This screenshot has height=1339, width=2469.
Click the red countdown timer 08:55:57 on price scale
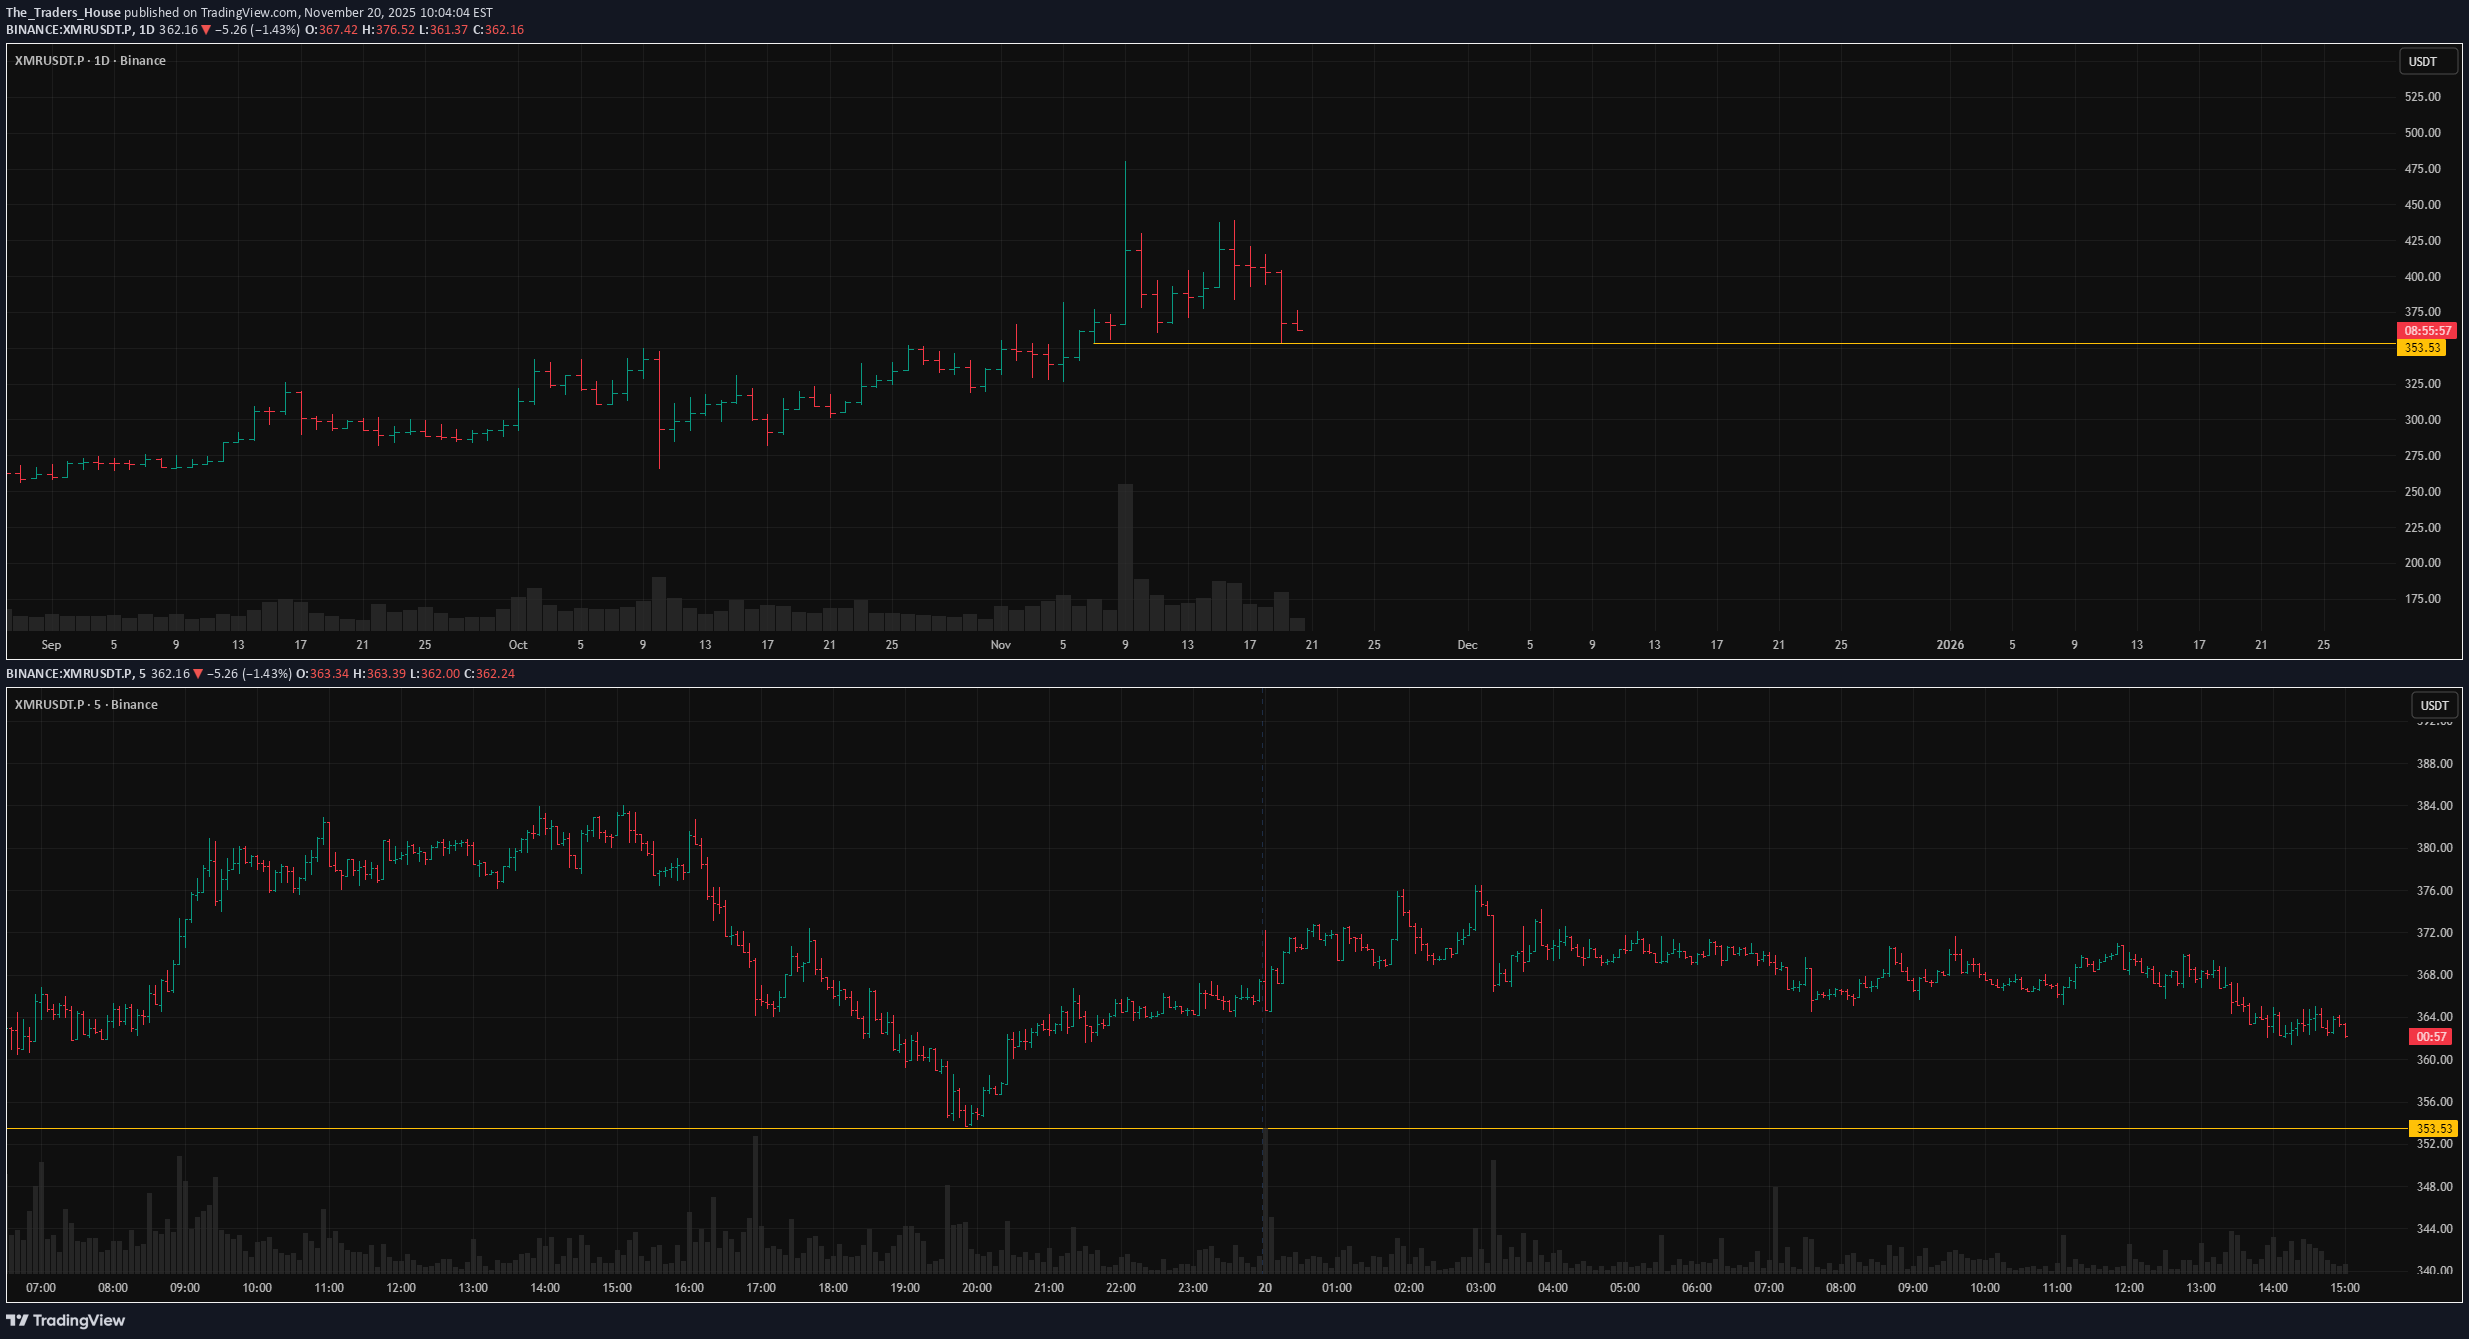pyautogui.click(x=2423, y=329)
